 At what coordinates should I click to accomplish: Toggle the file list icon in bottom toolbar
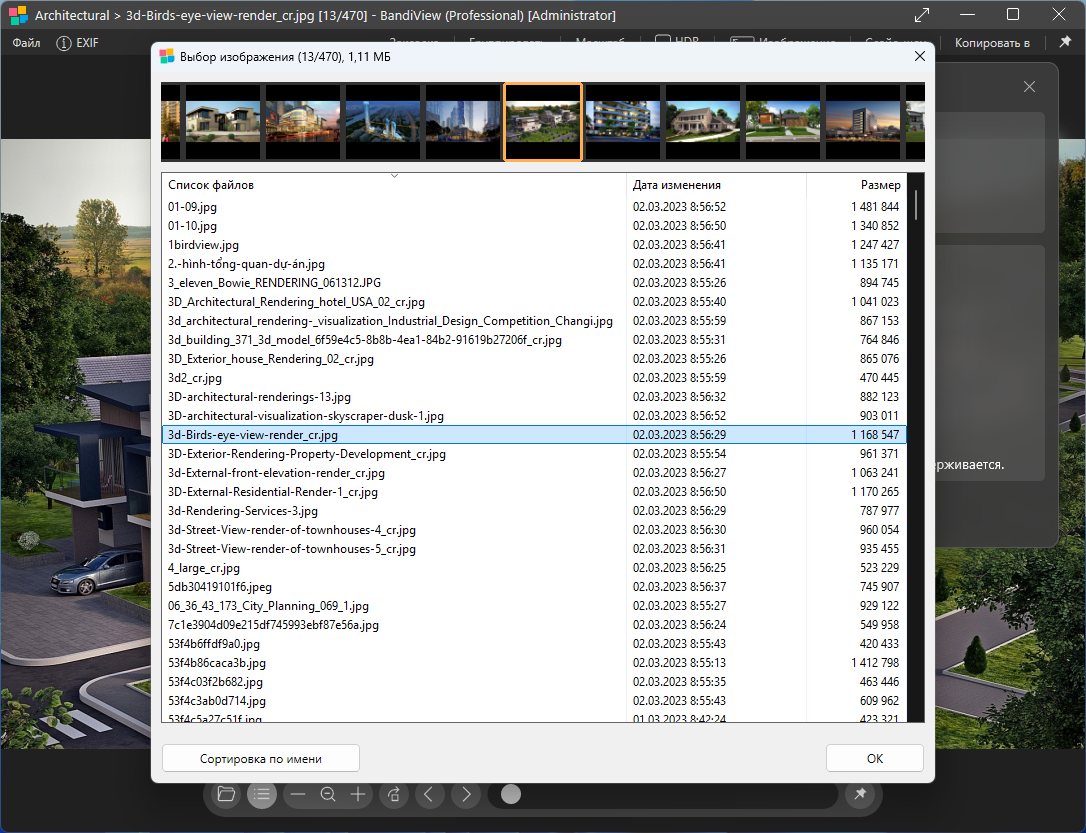click(x=262, y=794)
